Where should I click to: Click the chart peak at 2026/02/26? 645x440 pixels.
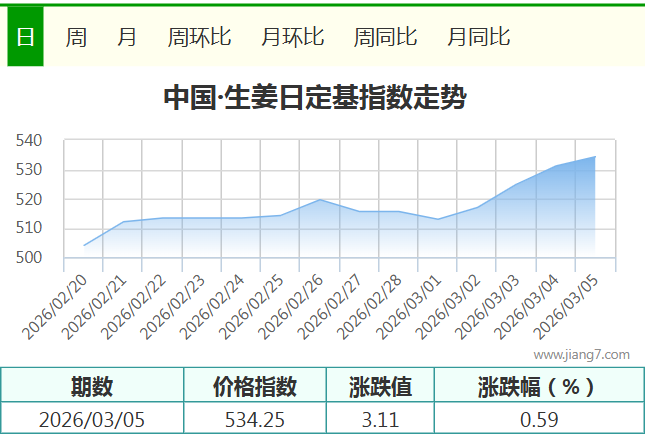(x=319, y=200)
